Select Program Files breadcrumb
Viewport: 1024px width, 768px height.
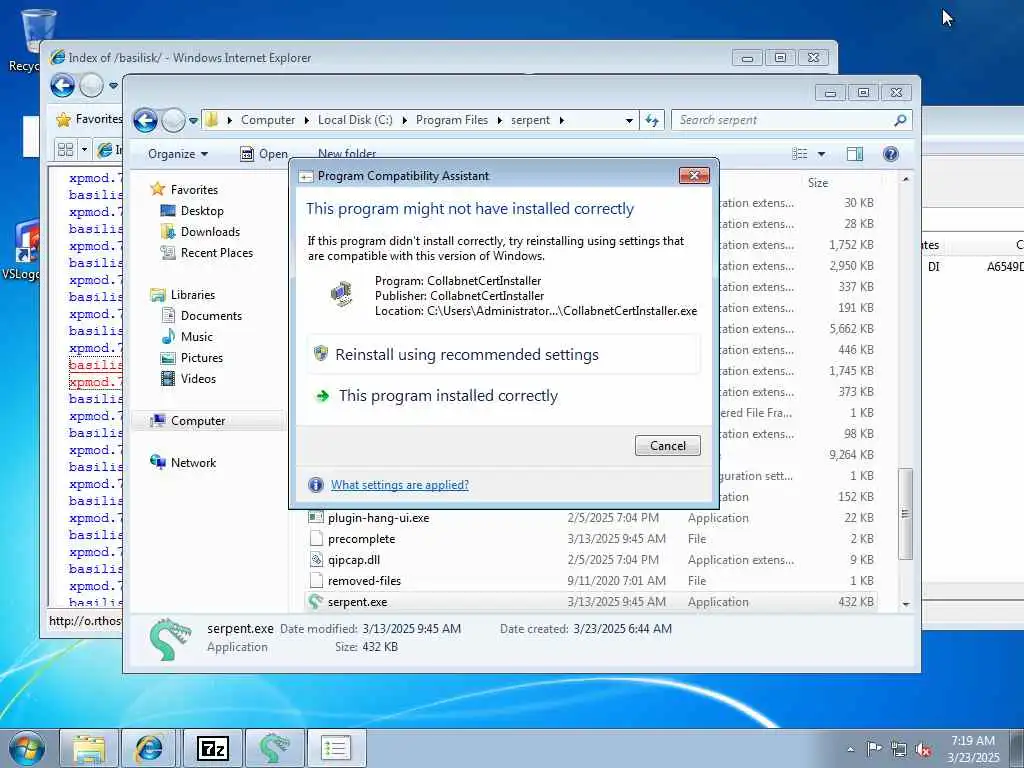[452, 120]
